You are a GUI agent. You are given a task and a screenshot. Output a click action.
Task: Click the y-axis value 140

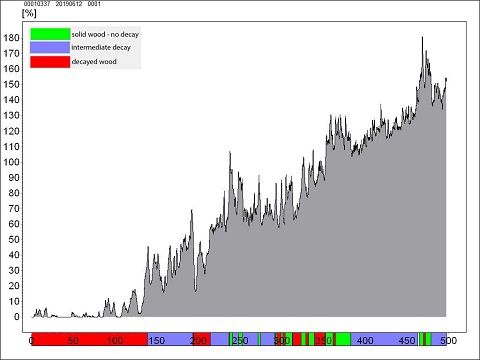[x=11, y=100]
